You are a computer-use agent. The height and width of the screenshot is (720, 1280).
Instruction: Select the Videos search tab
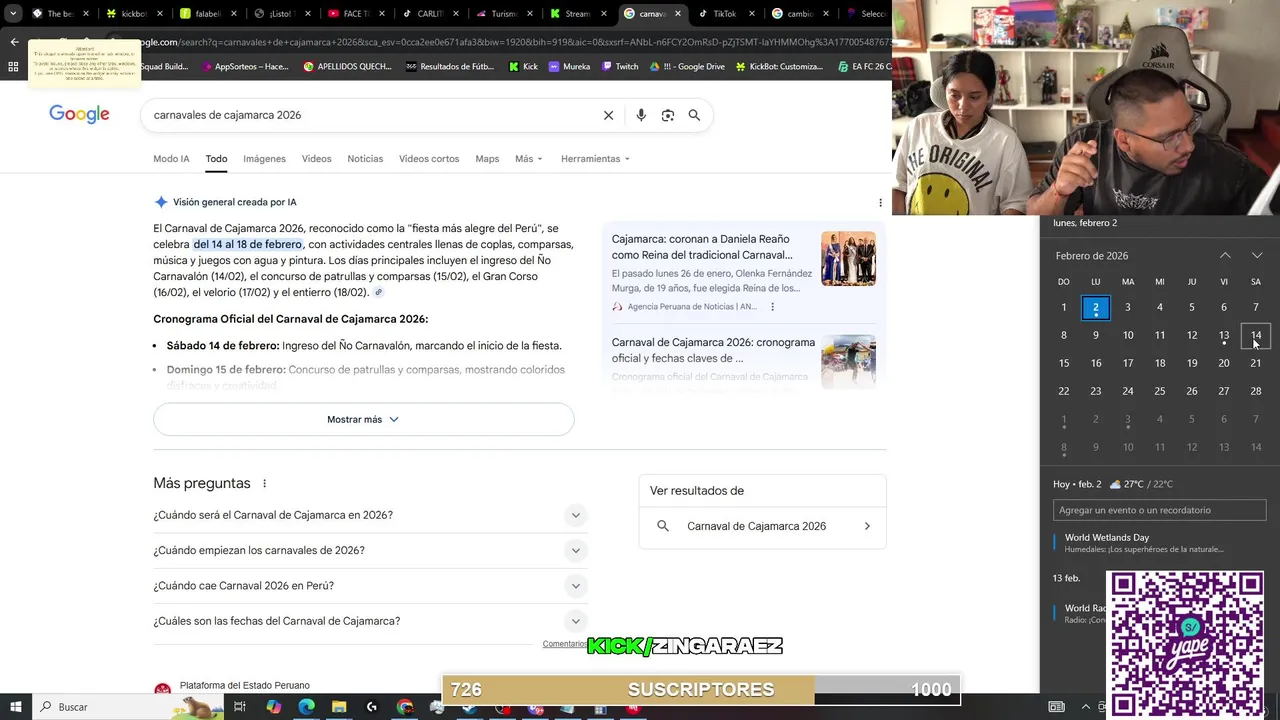pyautogui.click(x=316, y=159)
